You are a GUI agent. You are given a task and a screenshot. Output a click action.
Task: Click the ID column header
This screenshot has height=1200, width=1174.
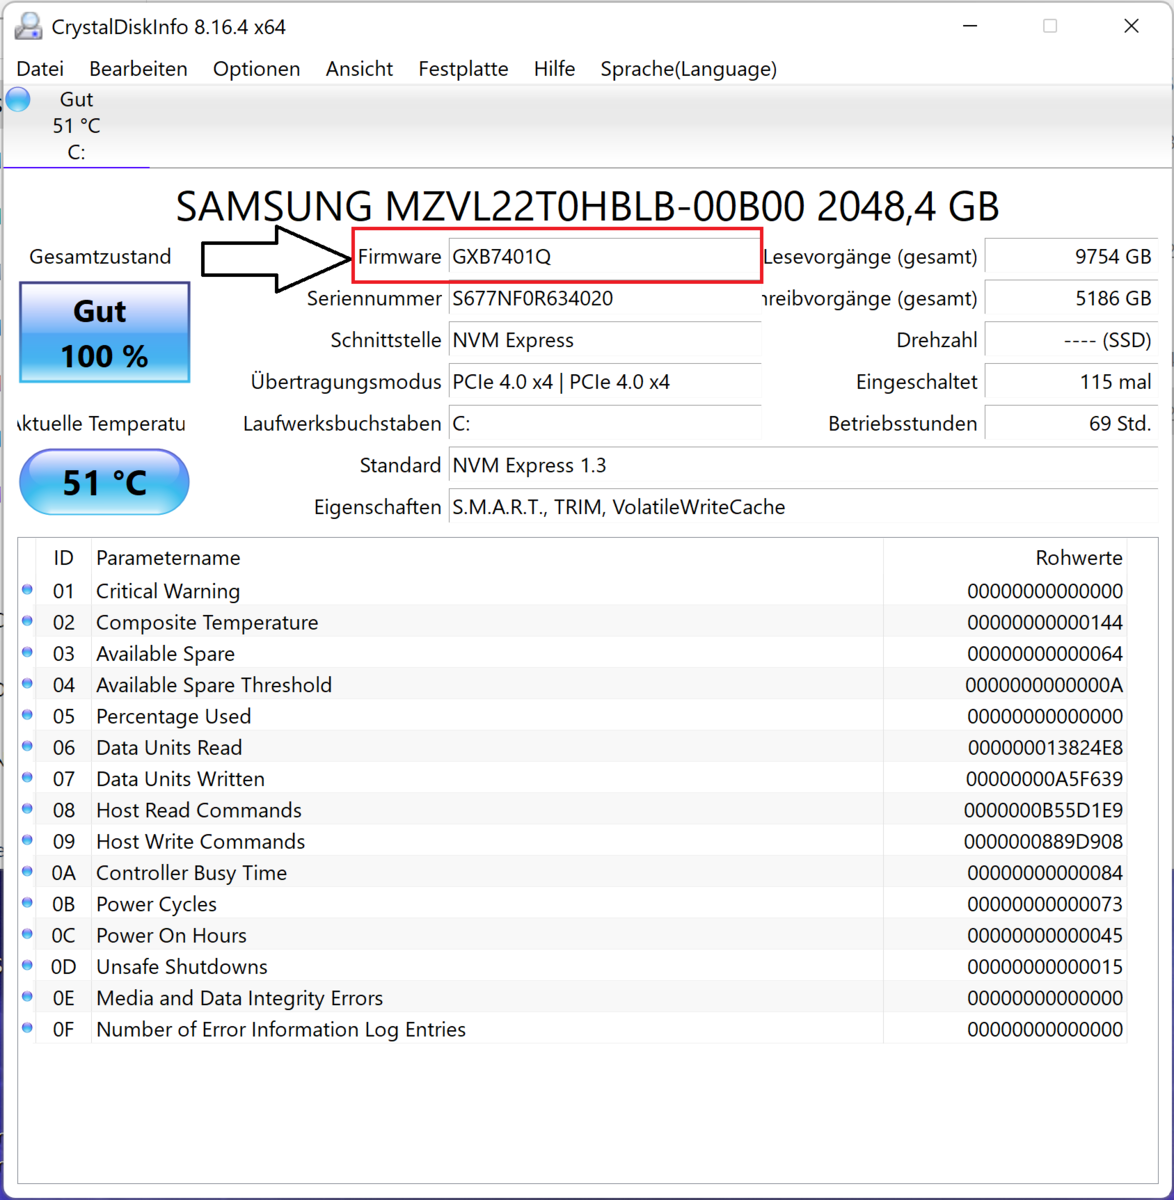tap(63, 558)
